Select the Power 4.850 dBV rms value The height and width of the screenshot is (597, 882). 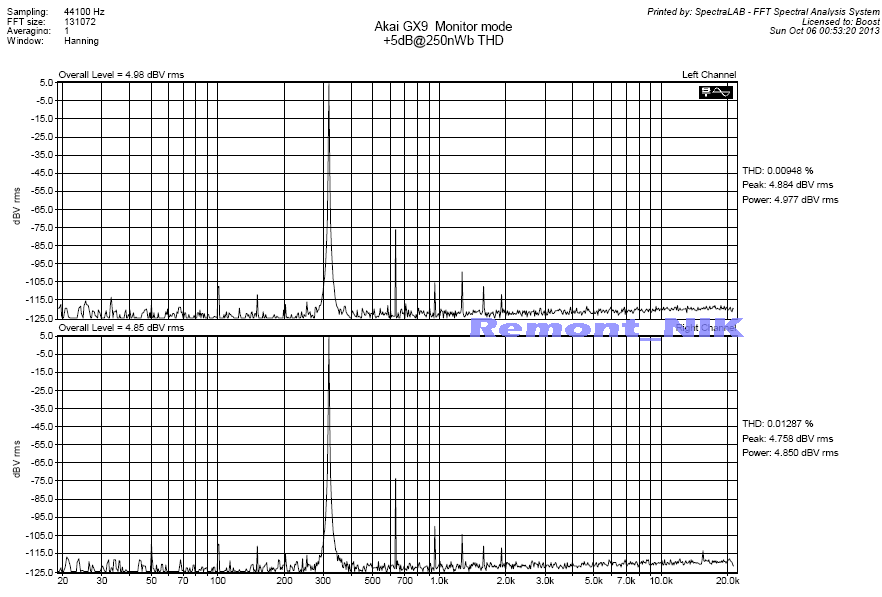789,453
